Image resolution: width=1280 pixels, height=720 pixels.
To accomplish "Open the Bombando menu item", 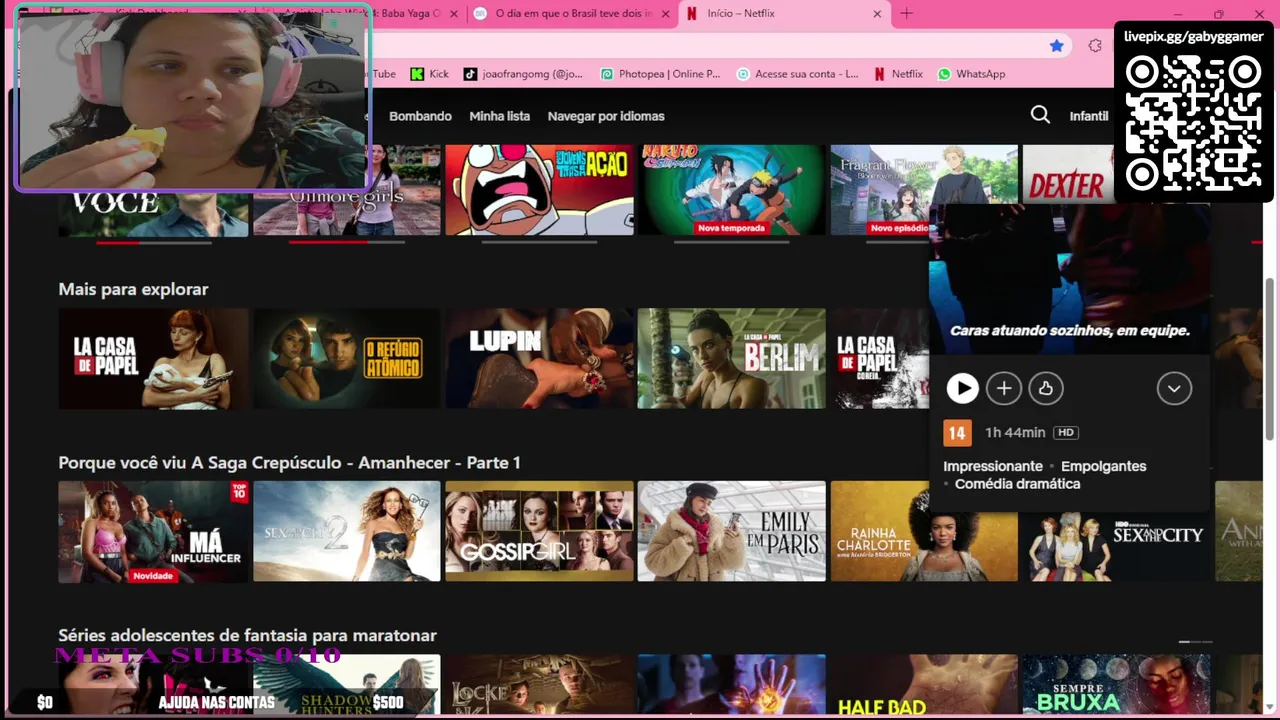I will click(420, 116).
